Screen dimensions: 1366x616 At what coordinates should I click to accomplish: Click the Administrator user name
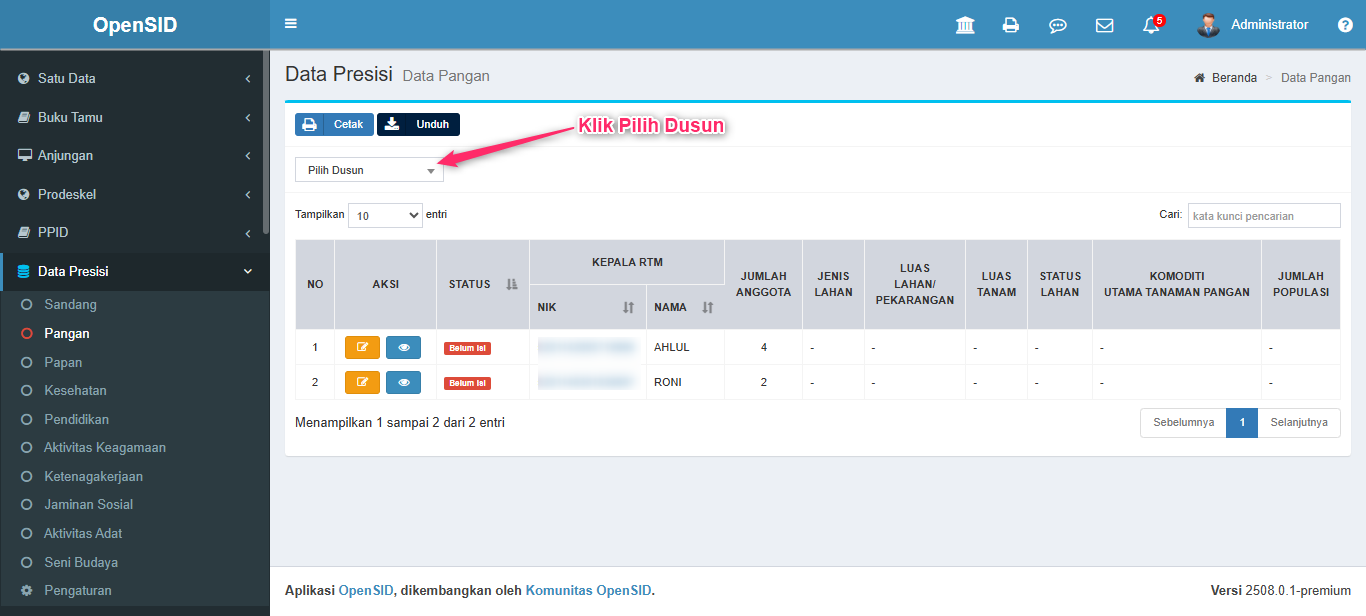[1269, 25]
